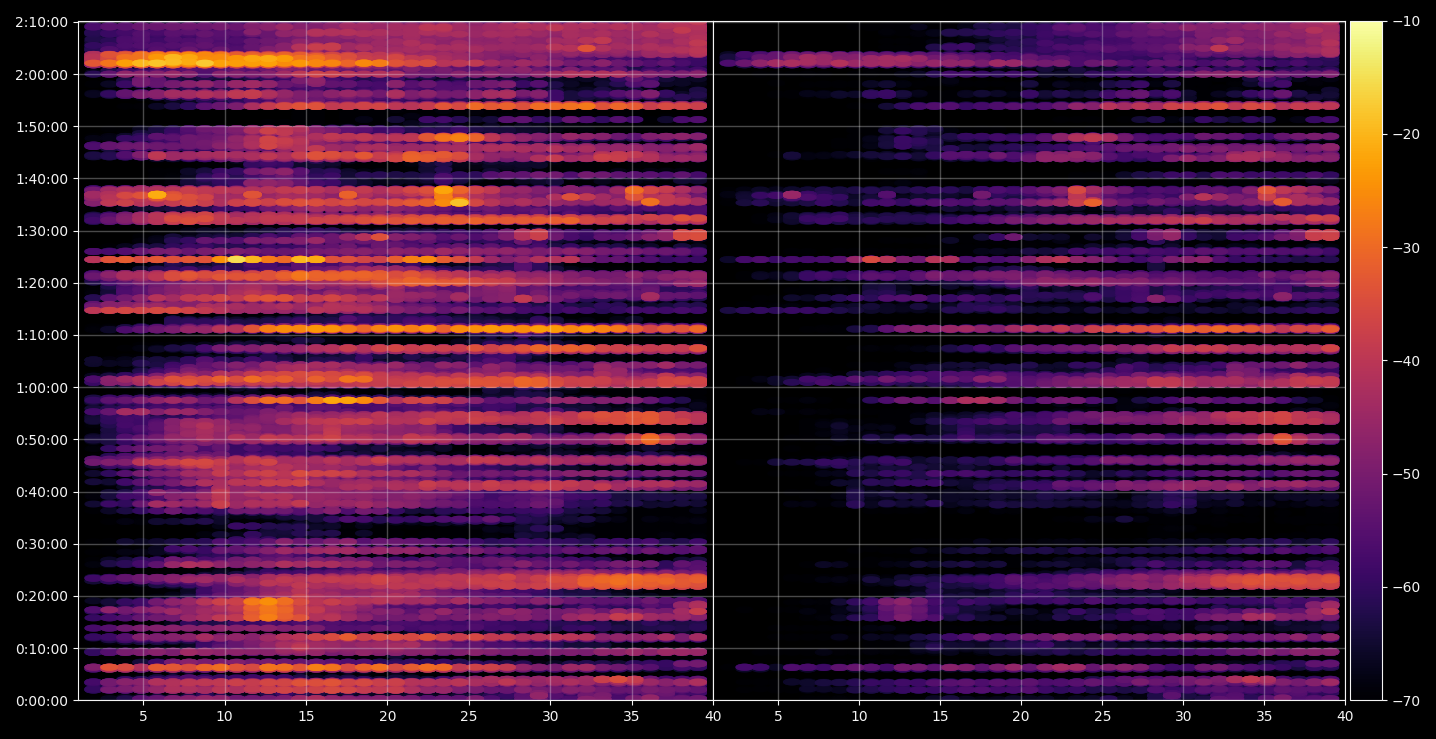Click the 1:00:00 time axis label
Viewport: 1436px width, 739px height.
pyautogui.click(x=42, y=388)
